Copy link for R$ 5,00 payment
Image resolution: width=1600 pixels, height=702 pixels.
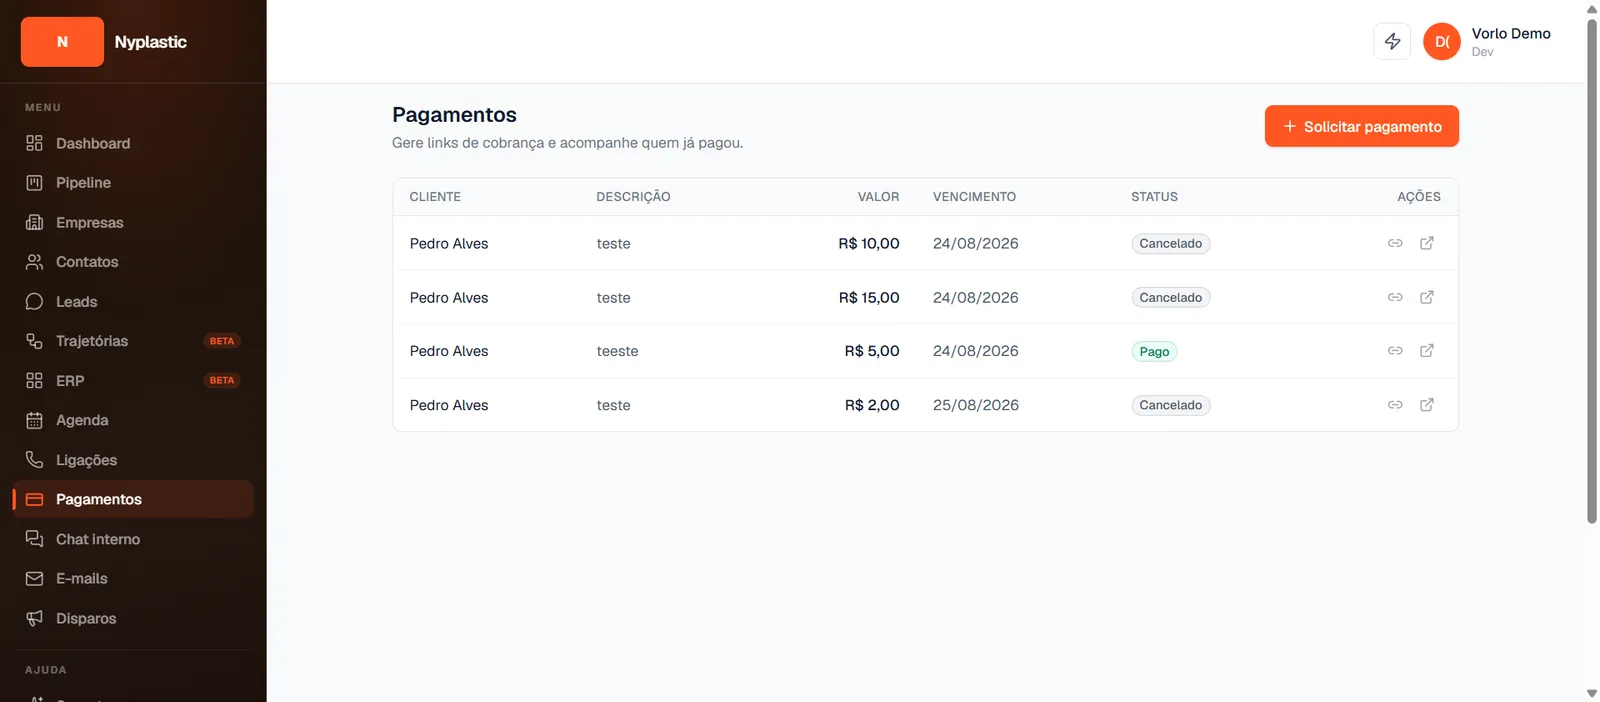point(1395,350)
